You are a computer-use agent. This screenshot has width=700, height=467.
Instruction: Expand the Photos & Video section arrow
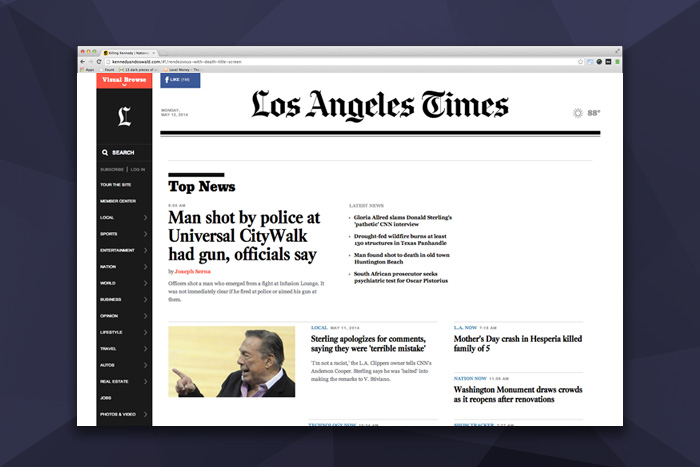coord(146,414)
